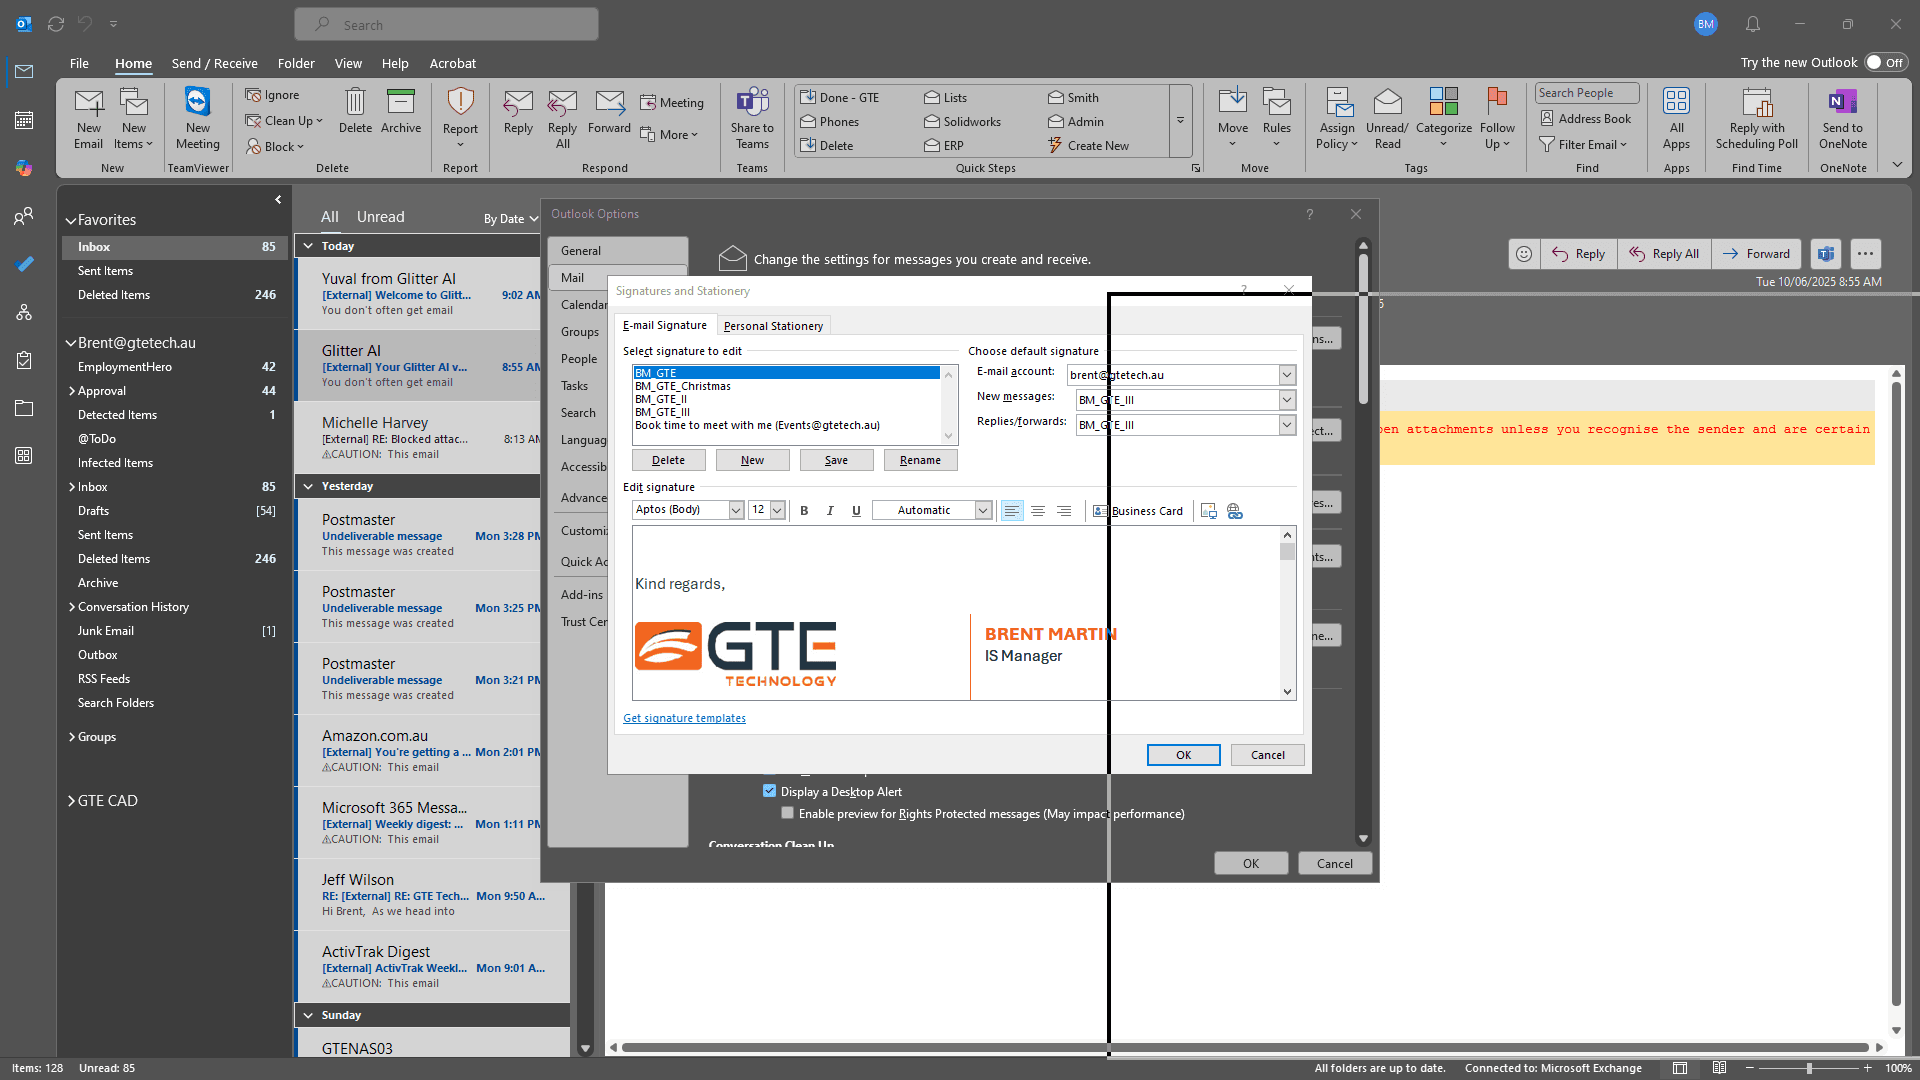Screen dimensions: 1920x1080
Task: Open Address Book
Action: pos(1586,118)
